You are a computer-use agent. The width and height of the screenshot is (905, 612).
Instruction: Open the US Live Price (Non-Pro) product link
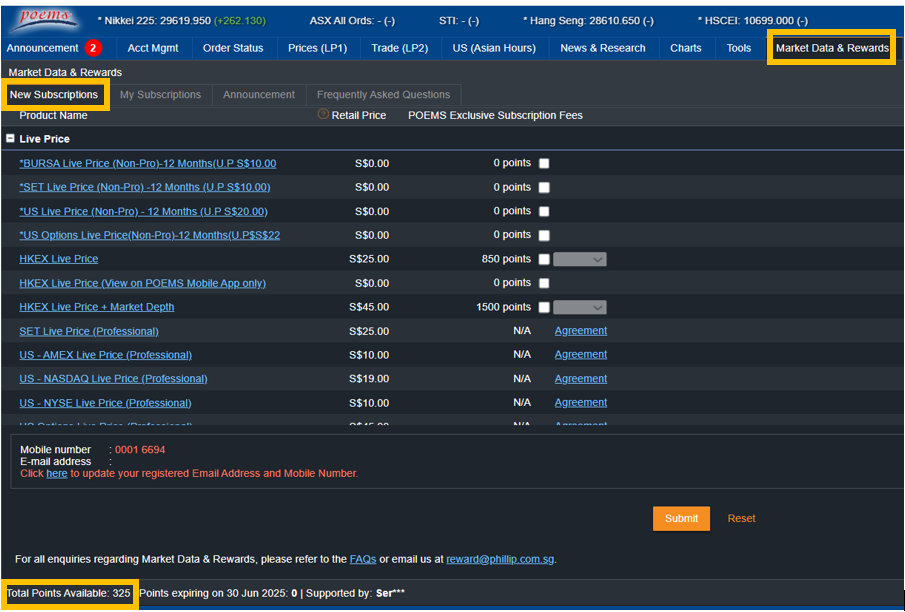[143, 211]
